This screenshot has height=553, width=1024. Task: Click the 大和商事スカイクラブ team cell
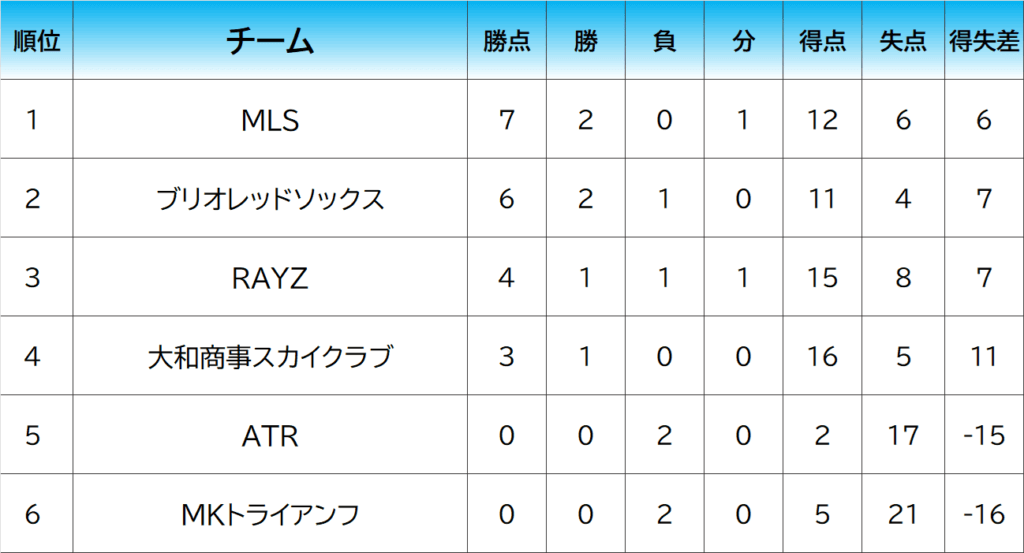coord(270,357)
